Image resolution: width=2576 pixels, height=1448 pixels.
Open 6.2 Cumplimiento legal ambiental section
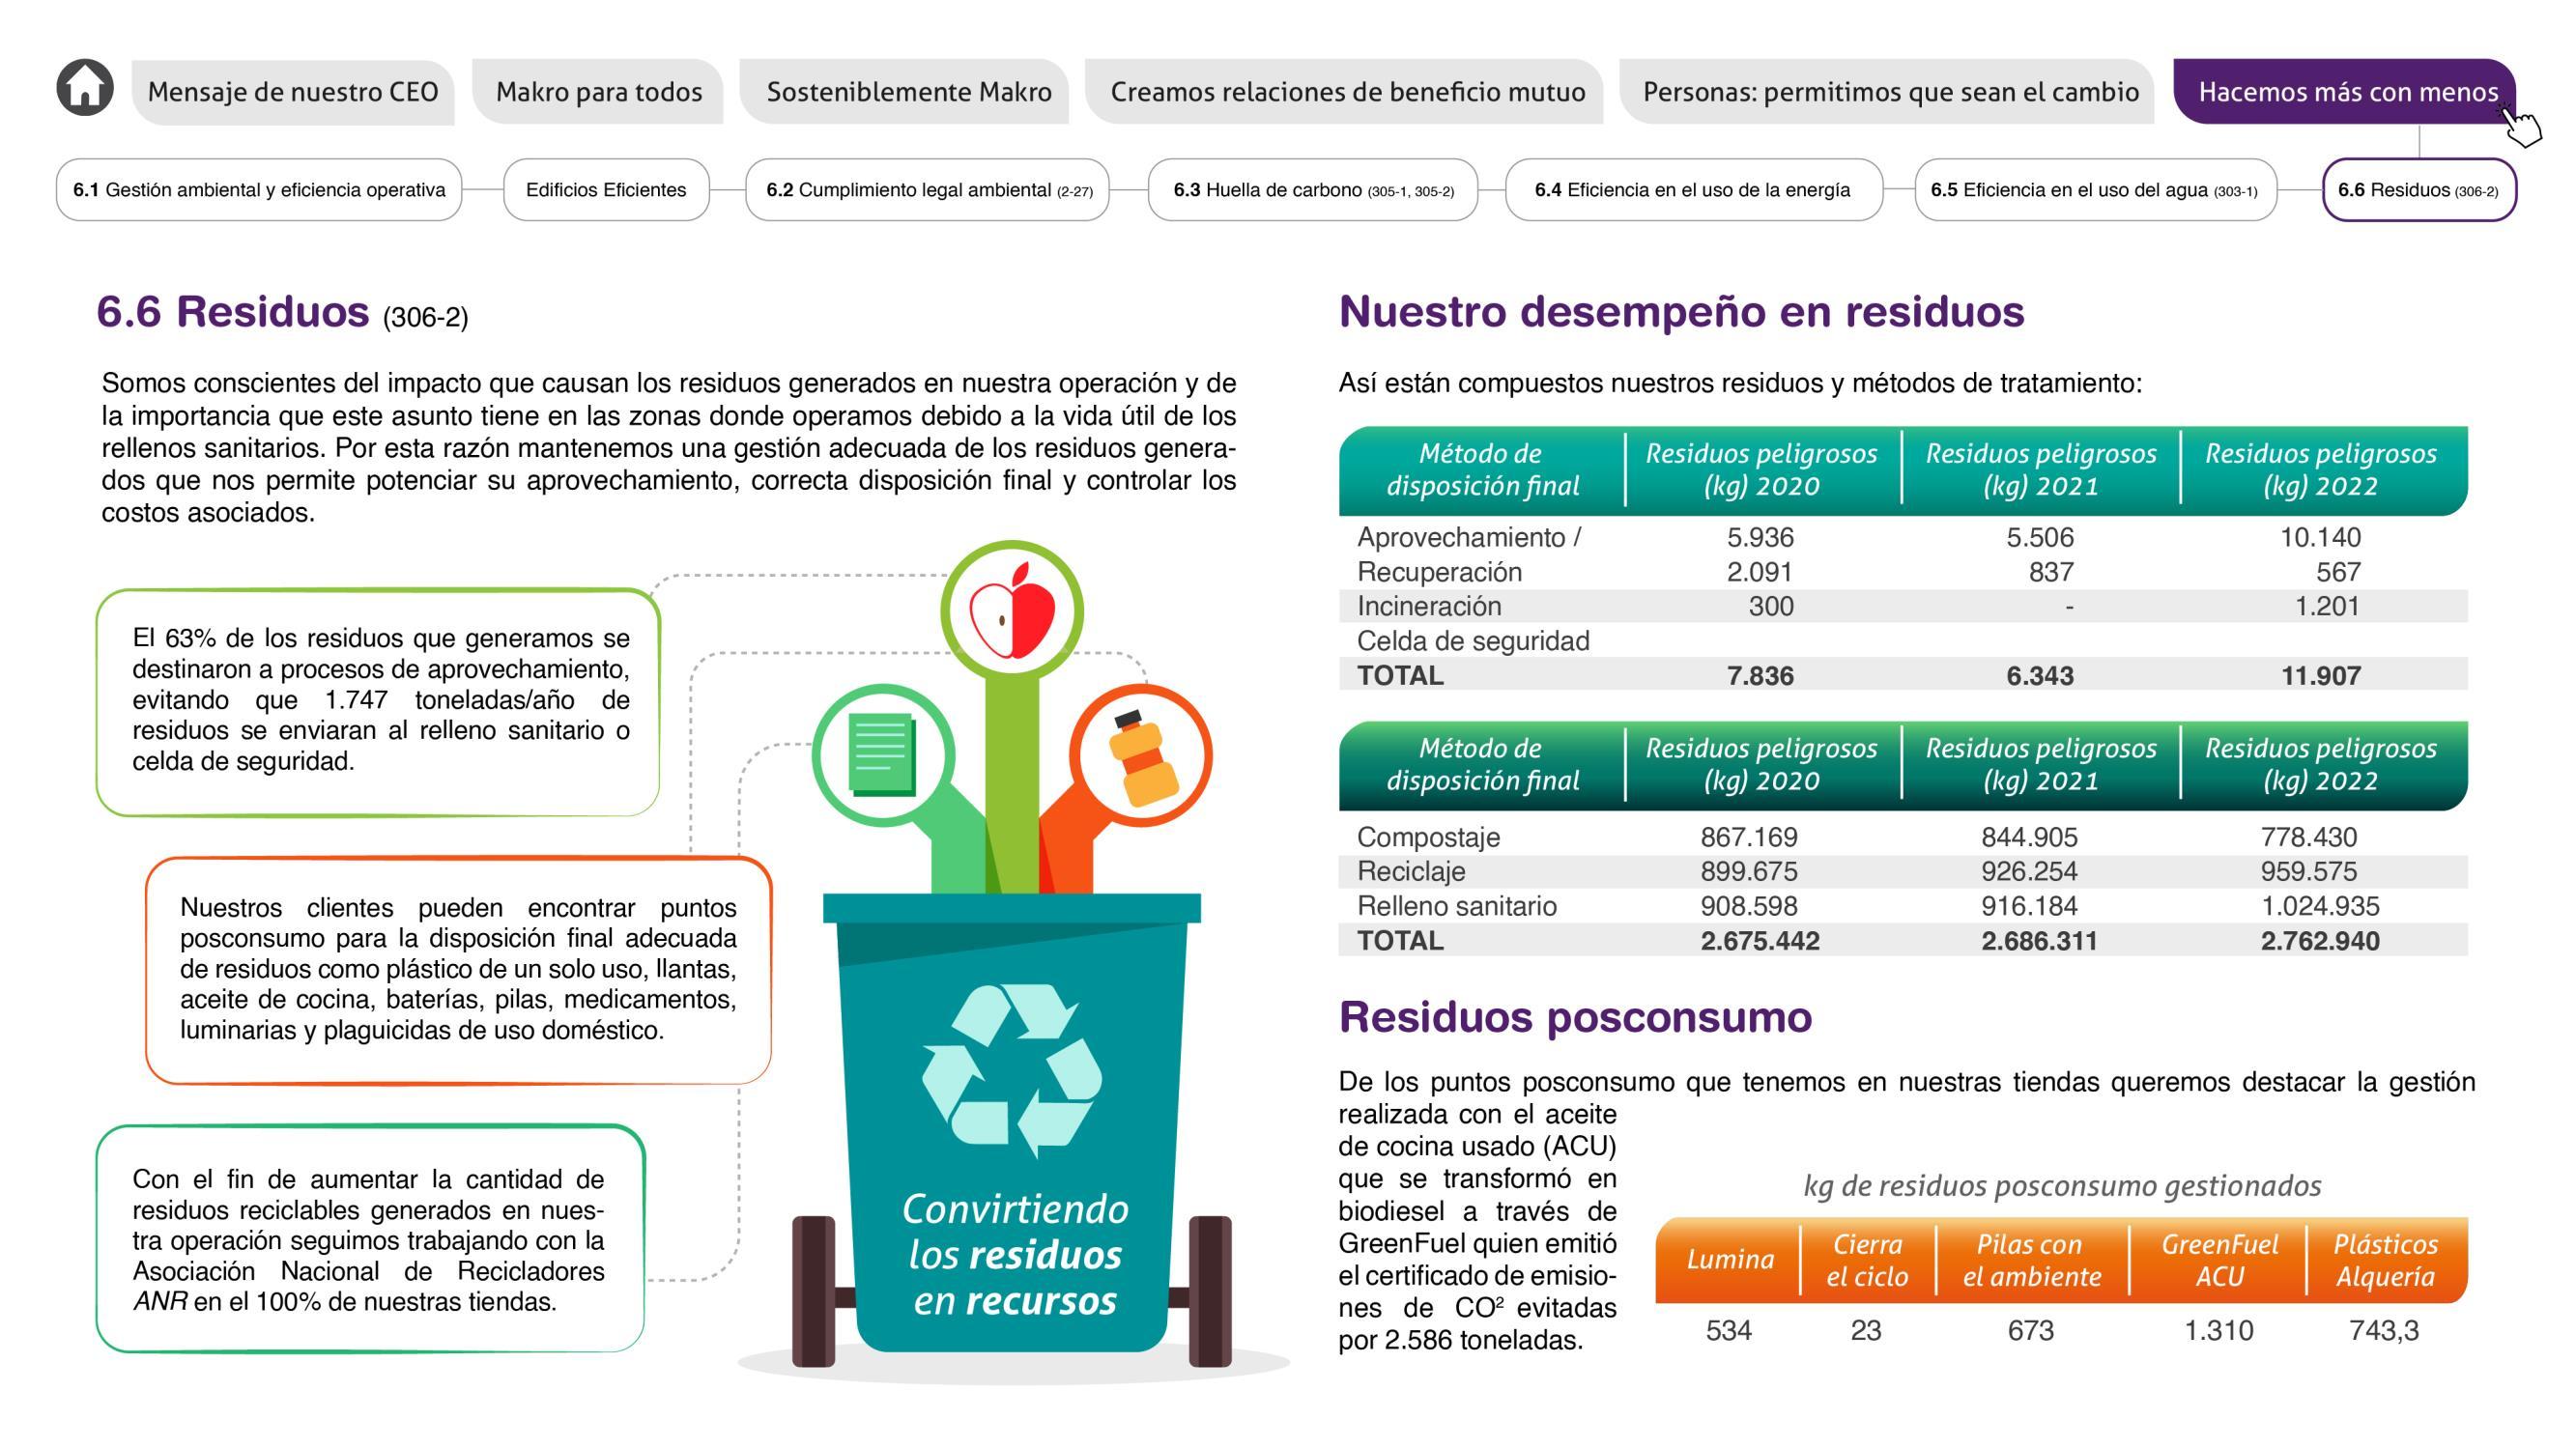click(x=928, y=190)
